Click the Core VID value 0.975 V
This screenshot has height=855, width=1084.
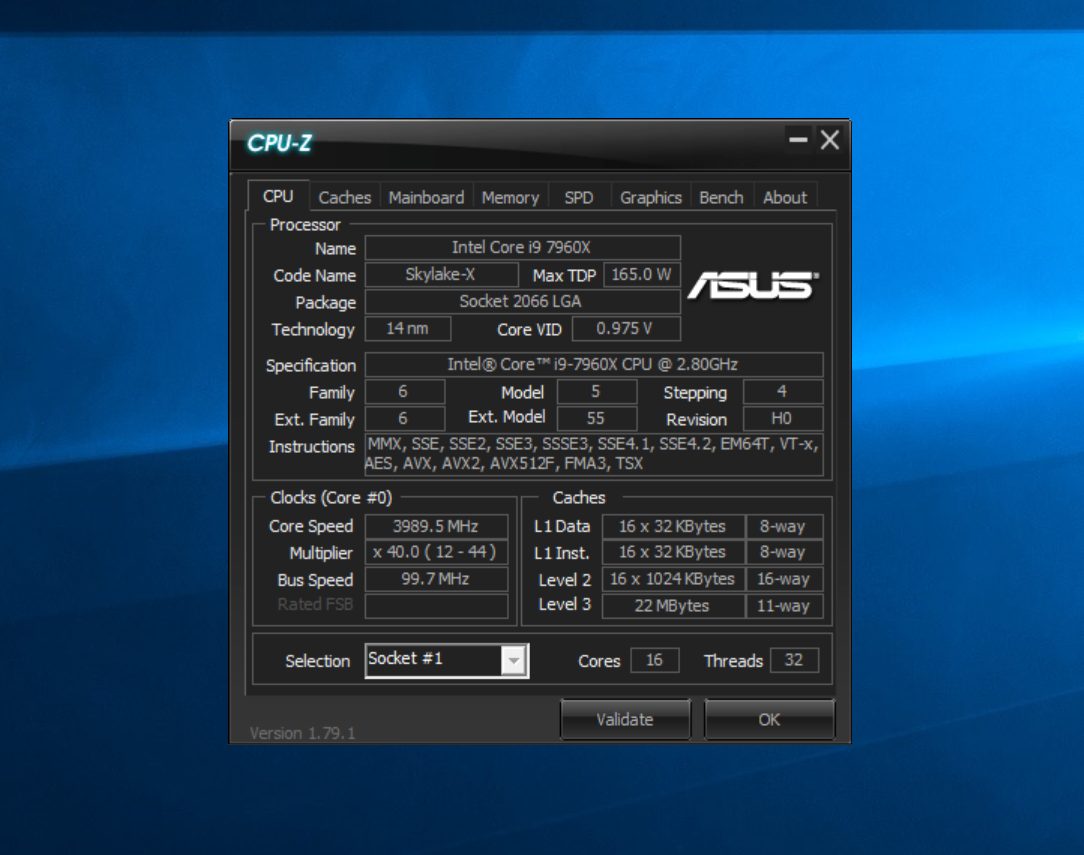tap(626, 328)
